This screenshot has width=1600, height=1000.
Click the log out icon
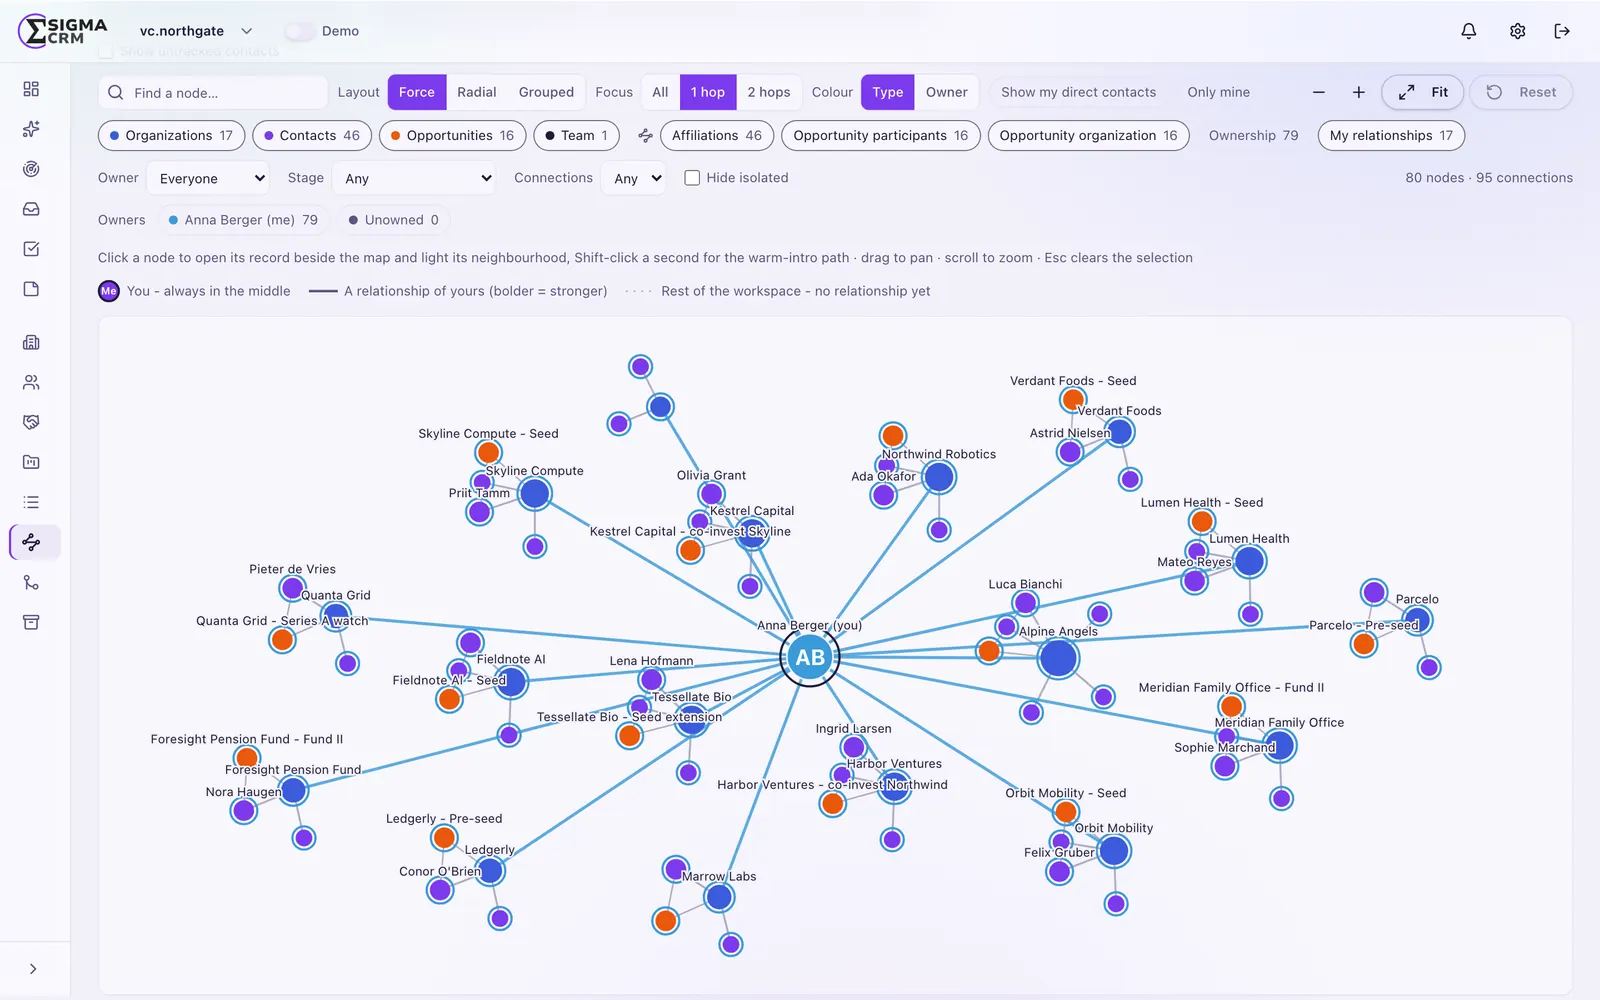(x=1562, y=31)
